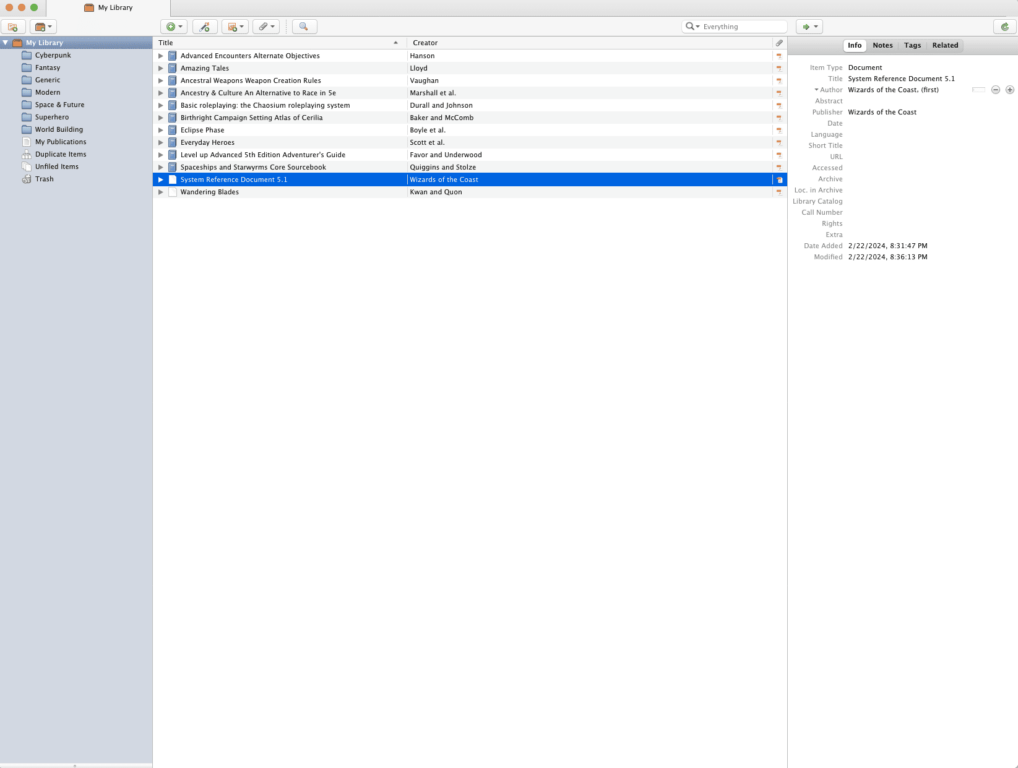The width and height of the screenshot is (1018, 768).
Task: Create a new collection
Action: [11, 26]
